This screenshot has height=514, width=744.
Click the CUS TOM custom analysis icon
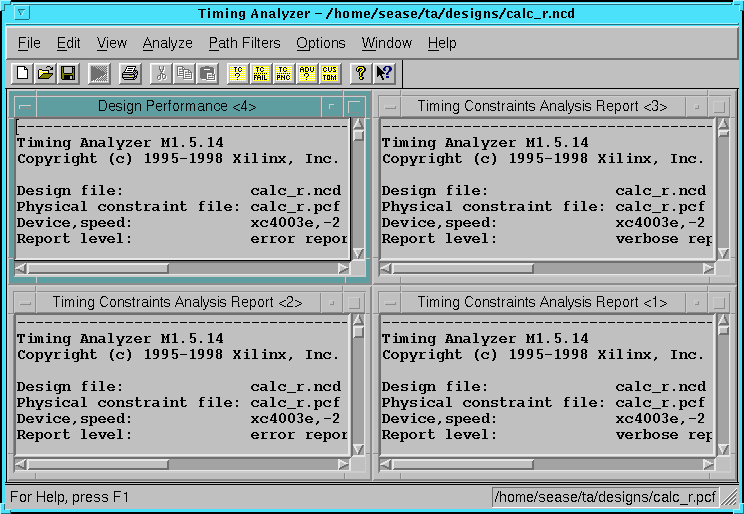(329, 73)
